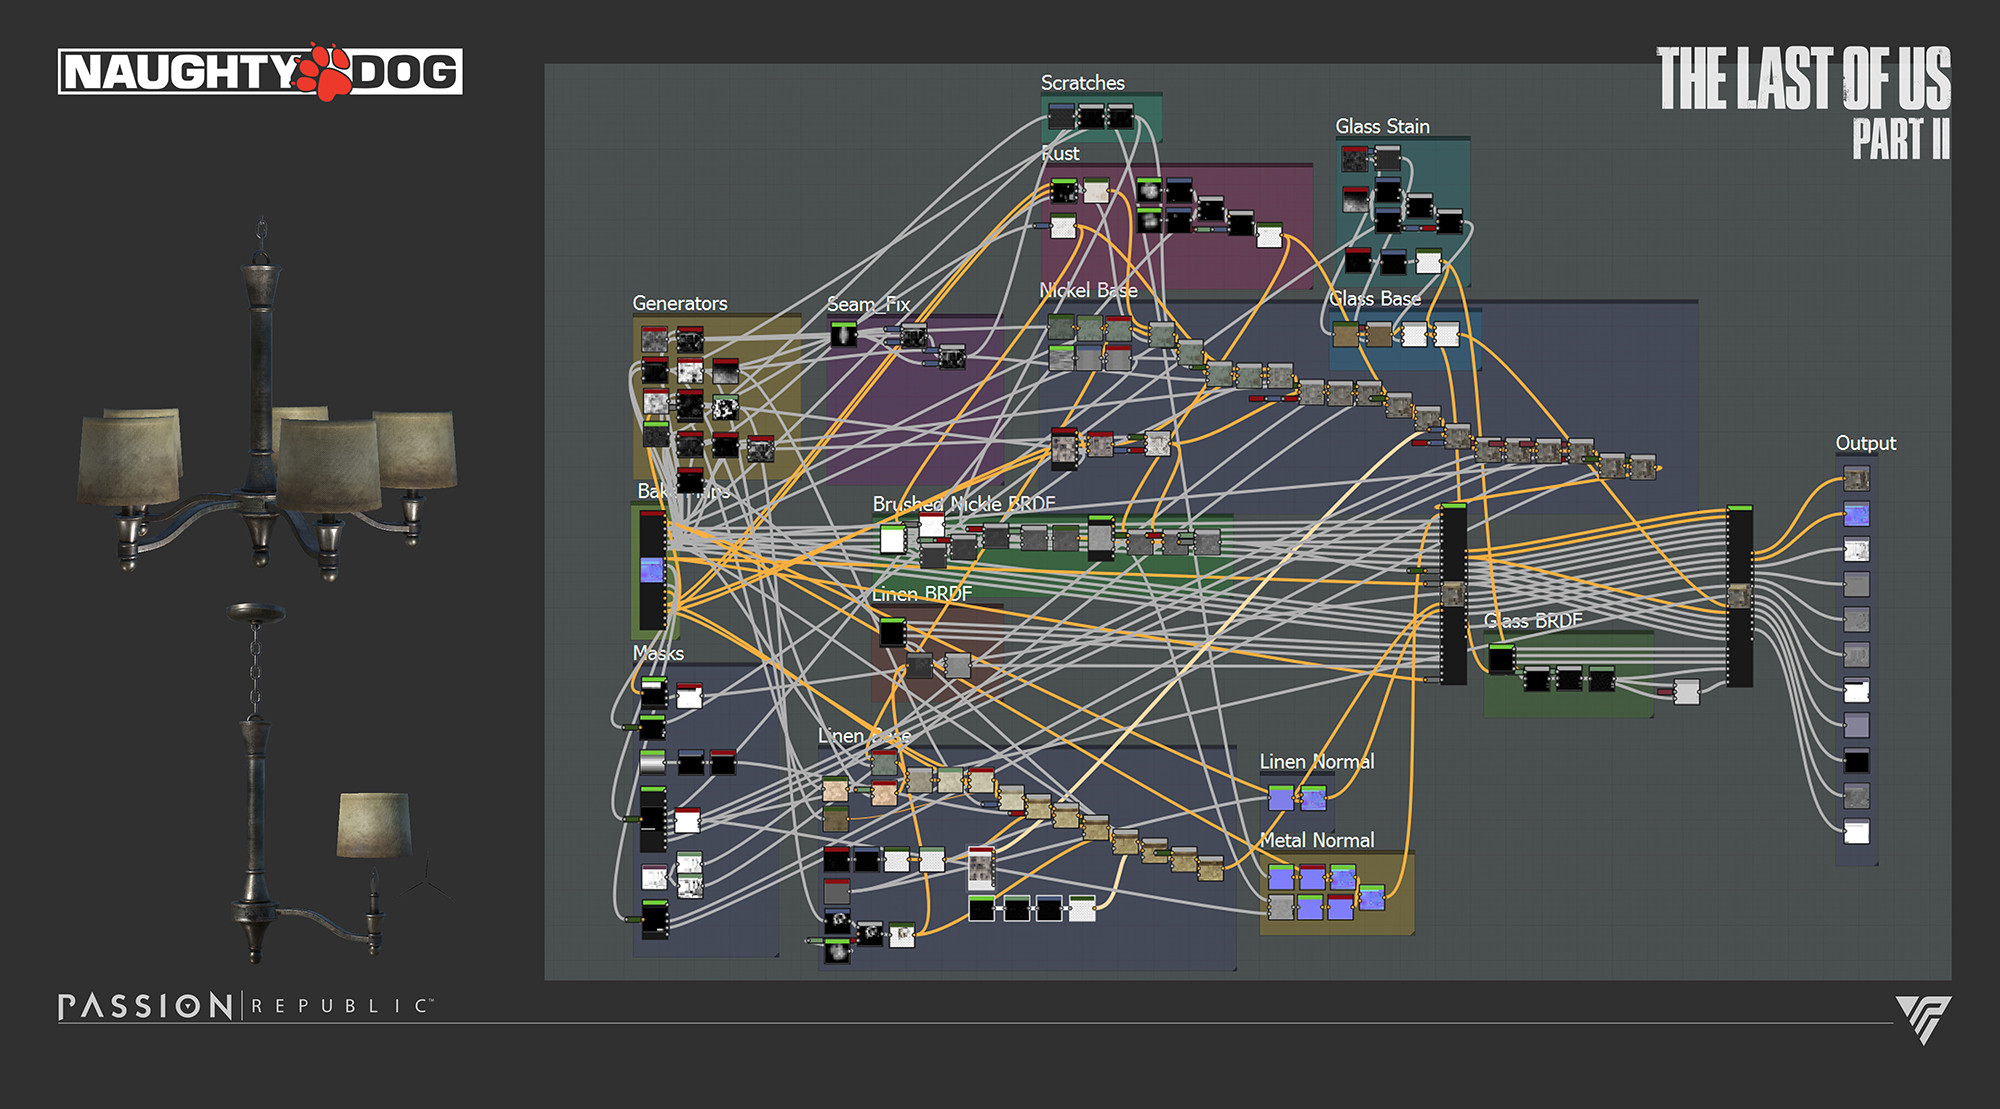Click the Glass Stain frame label
Screen dimensions: 2000x1109
(x=1382, y=126)
